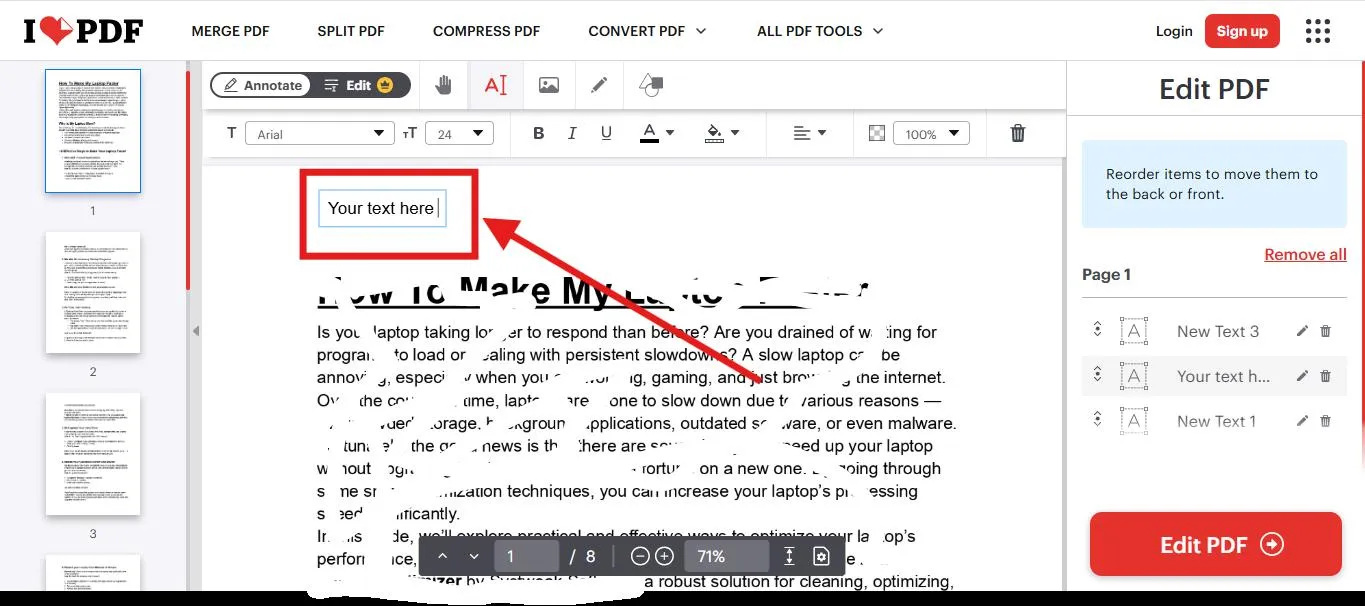Click the add image tool icon

click(548, 85)
